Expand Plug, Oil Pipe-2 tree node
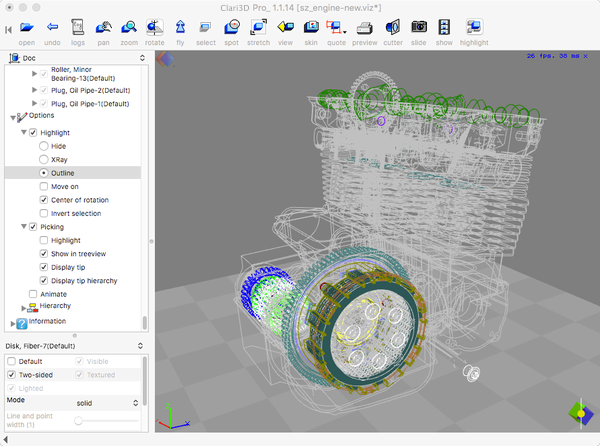This screenshot has width=600, height=446. coord(34,90)
